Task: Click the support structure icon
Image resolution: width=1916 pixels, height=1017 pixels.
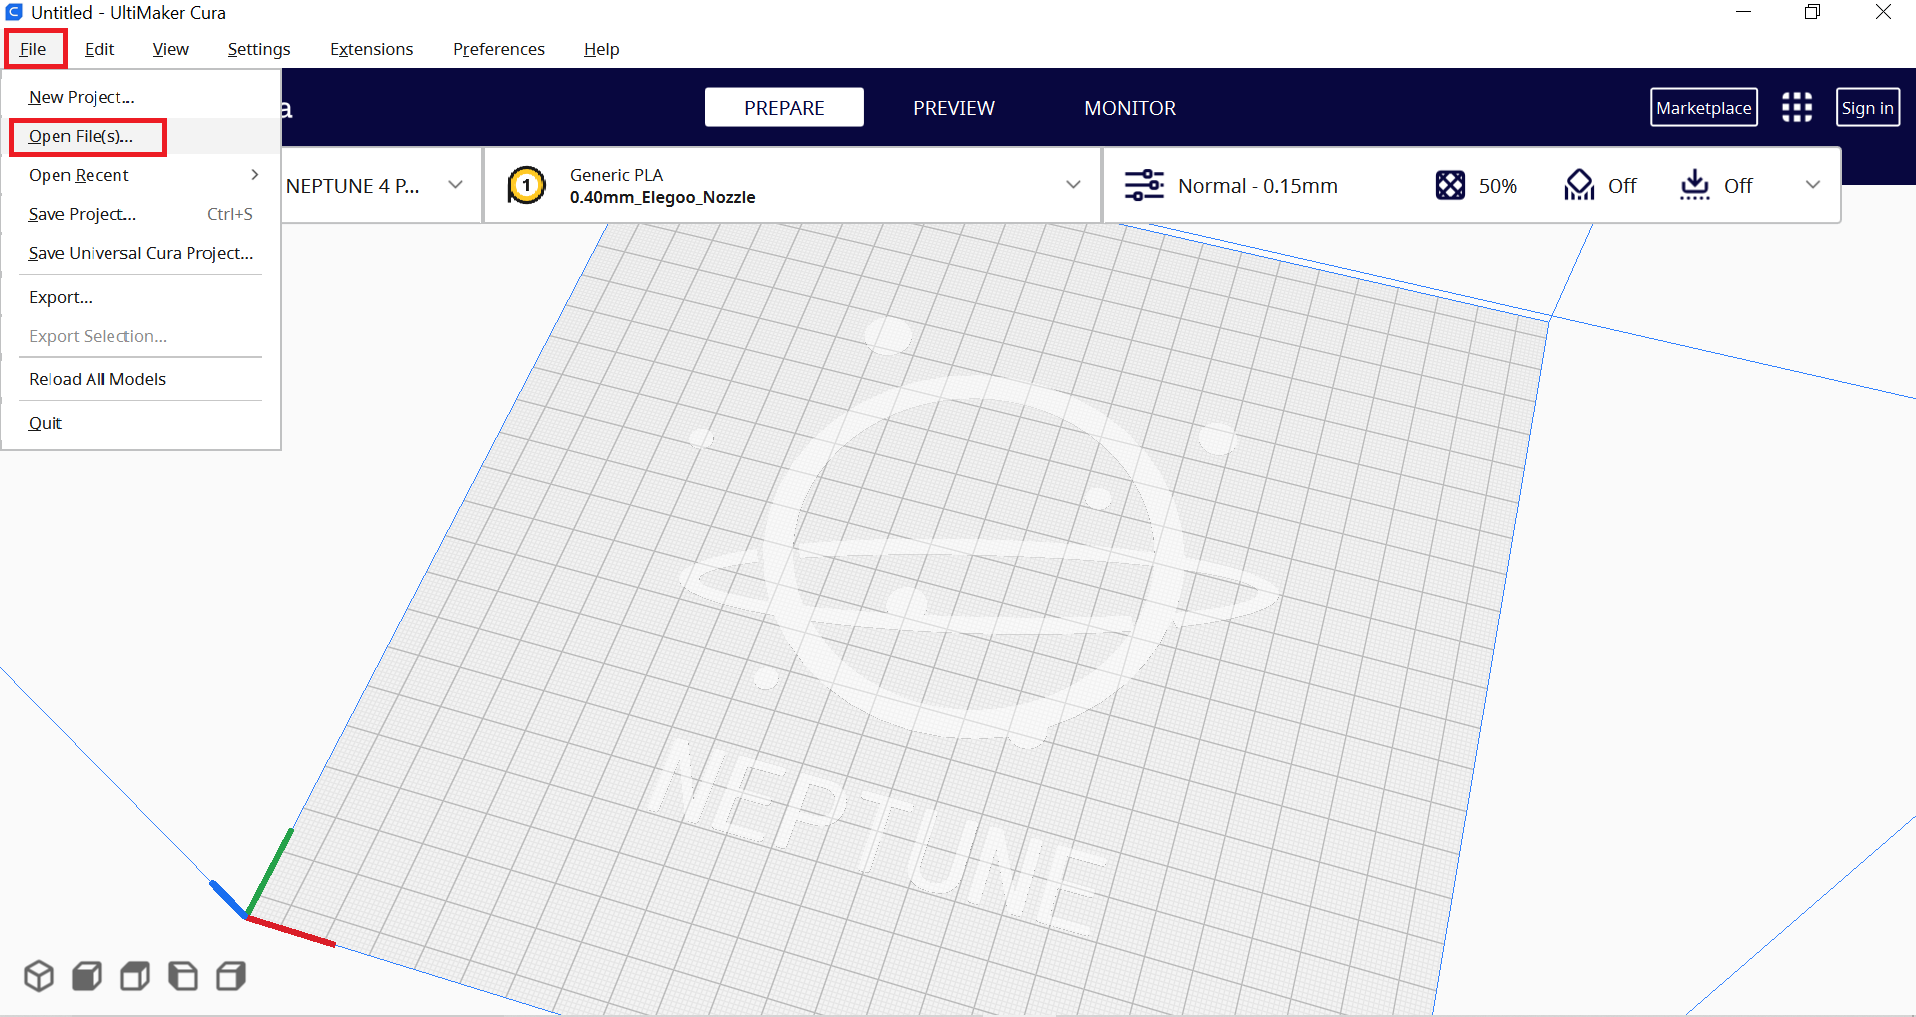Action: (1579, 185)
